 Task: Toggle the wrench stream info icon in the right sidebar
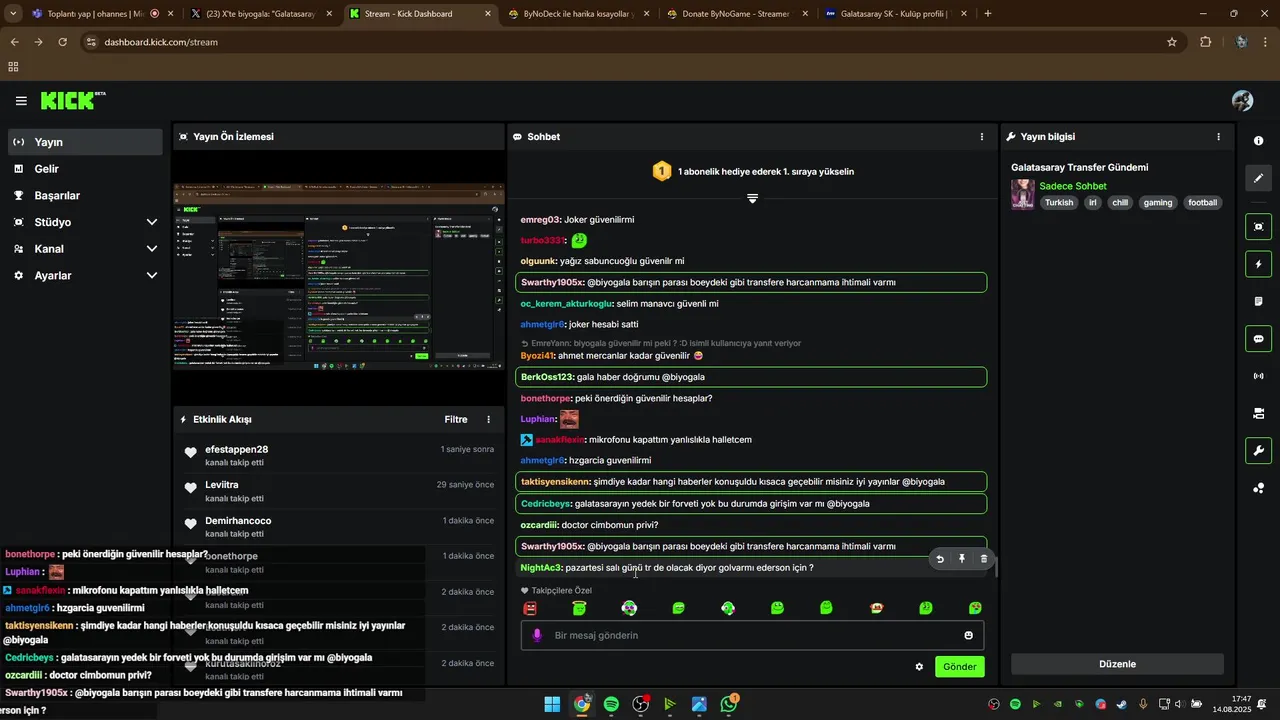point(1258,450)
